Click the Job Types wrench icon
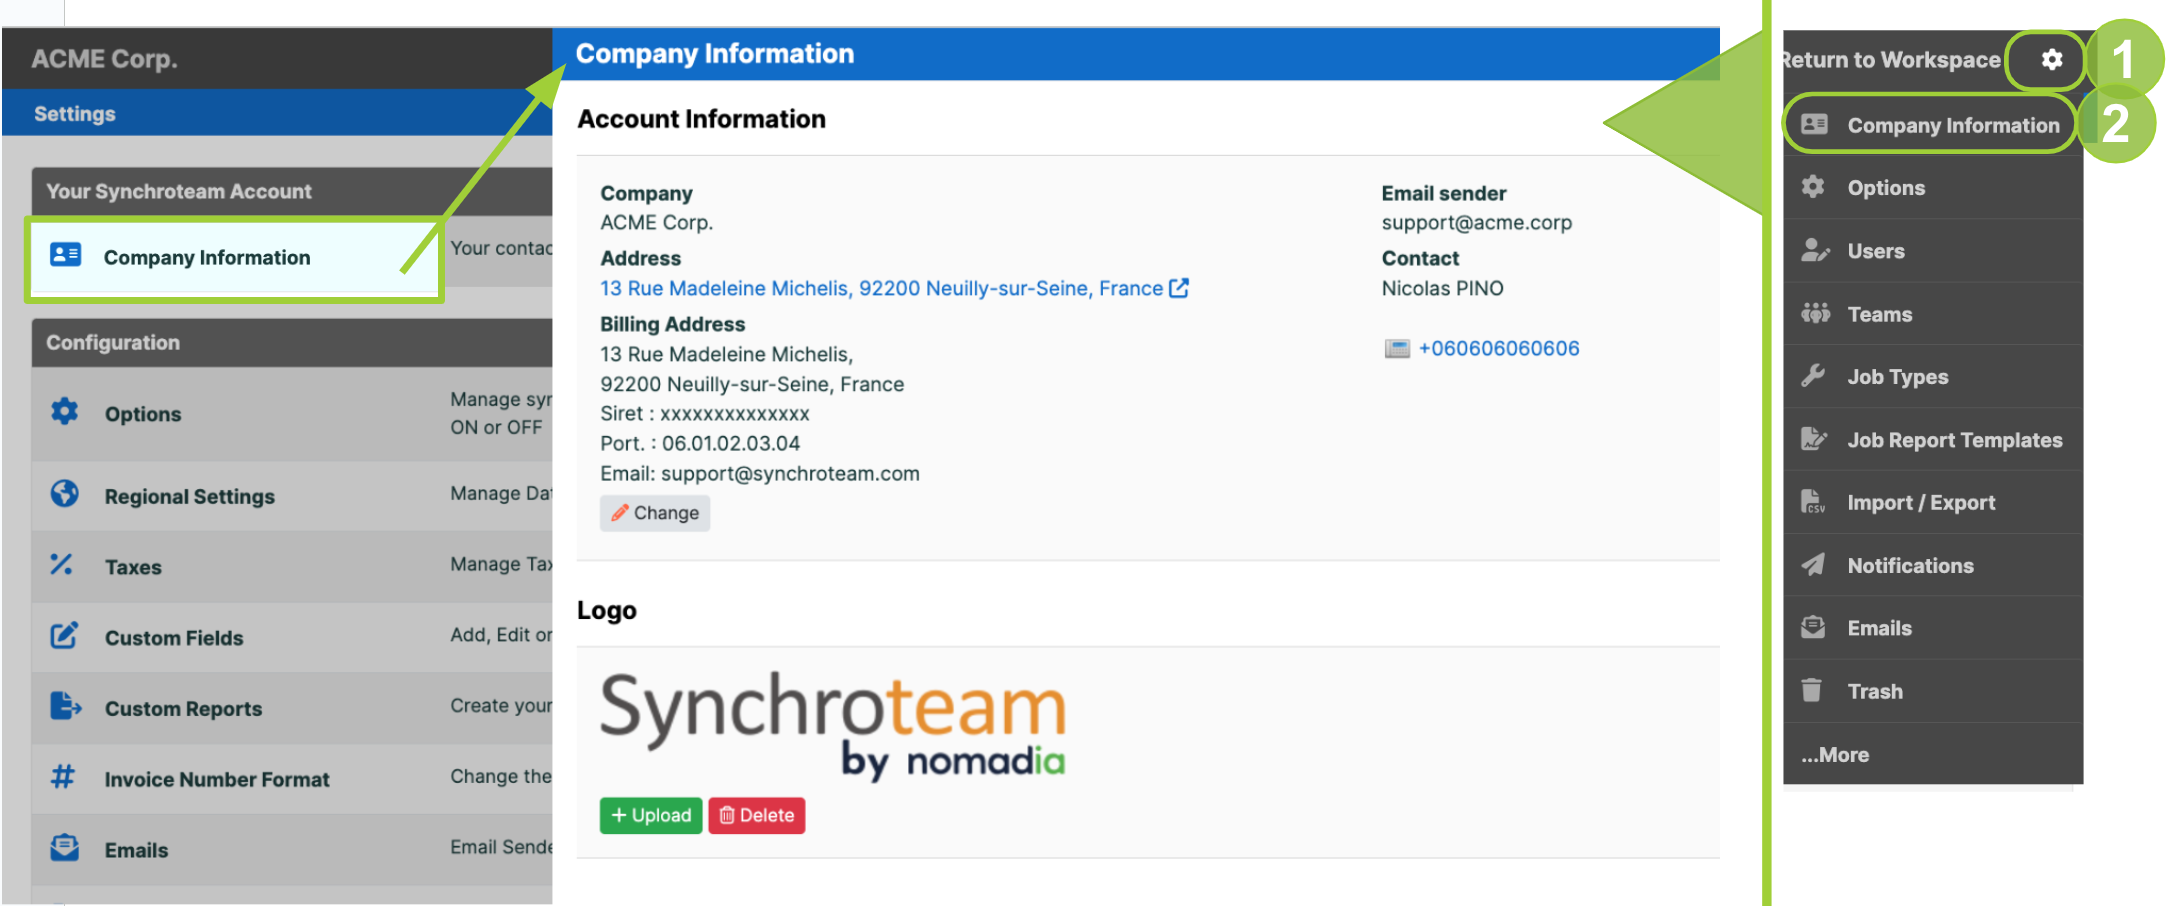Image resolution: width=2178 pixels, height=906 pixels. point(1813,376)
